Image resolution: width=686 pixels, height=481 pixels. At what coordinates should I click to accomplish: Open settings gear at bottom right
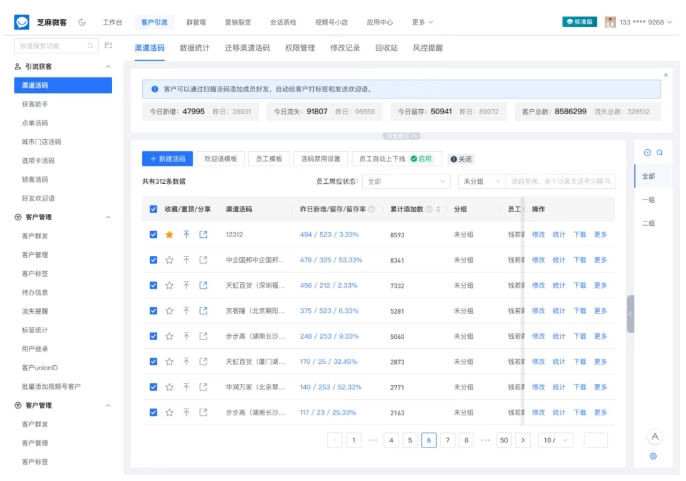[x=653, y=456]
